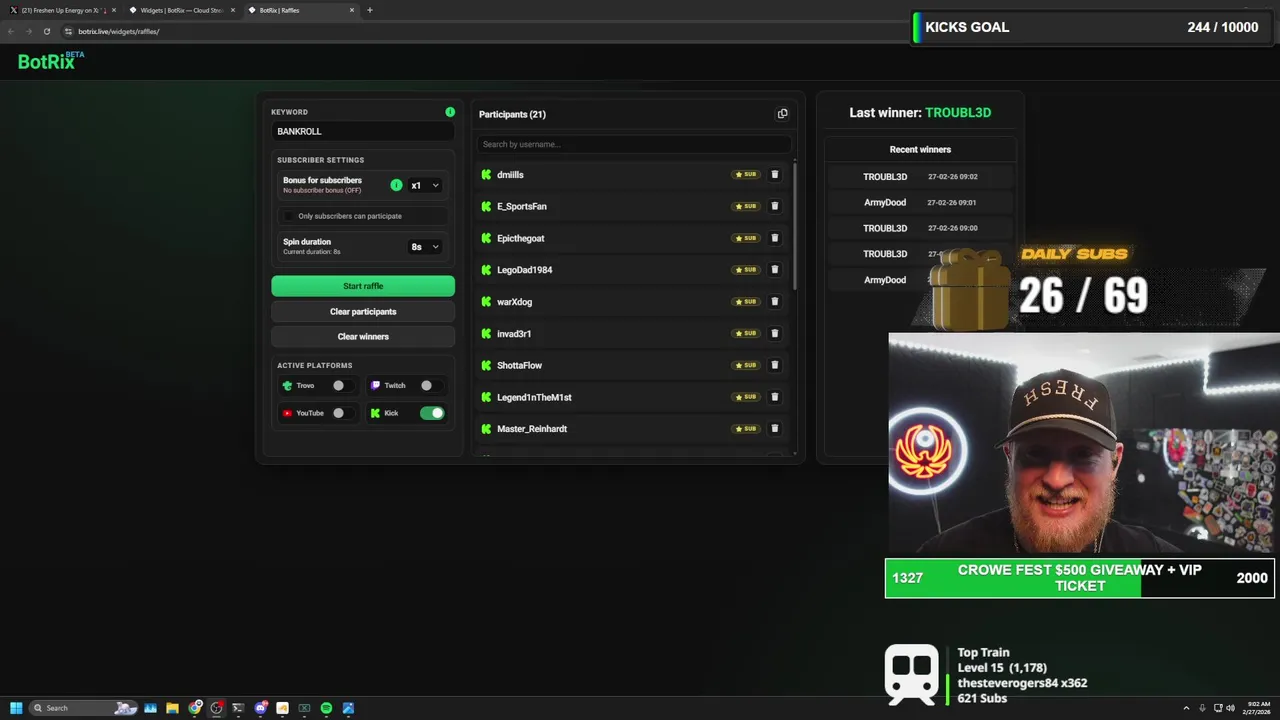Remove E_SportsFan using its trash icon
Screen dimensions: 1280x720
point(774,206)
